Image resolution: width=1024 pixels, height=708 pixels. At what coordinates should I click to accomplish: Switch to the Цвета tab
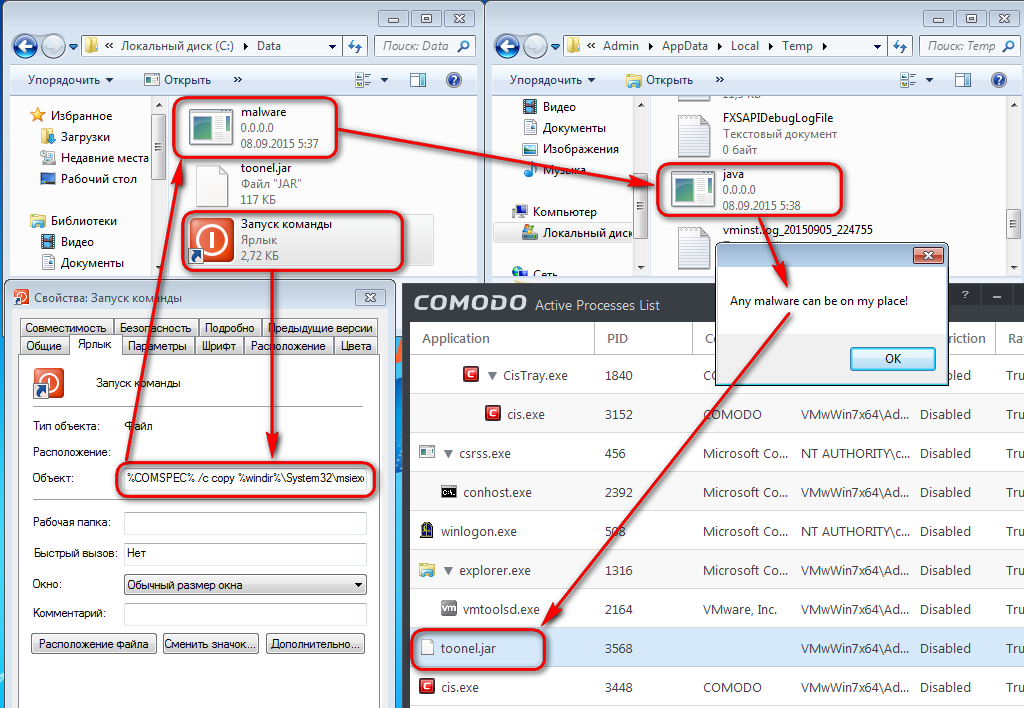click(x=356, y=346)
